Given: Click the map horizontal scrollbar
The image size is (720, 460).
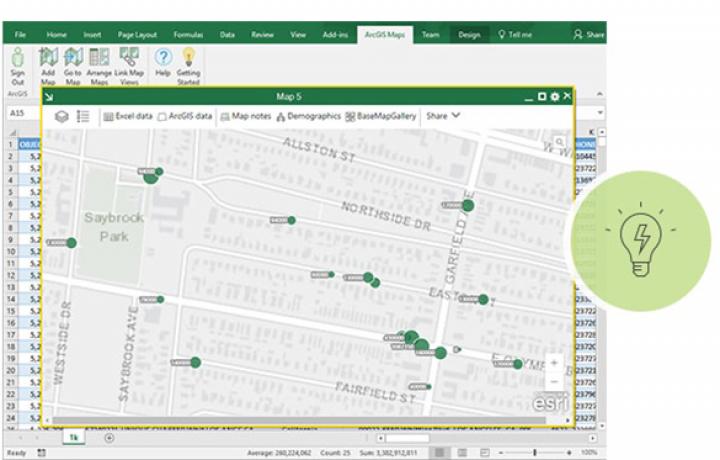Looking at the screenshot, I should click(x=298, y=420).
